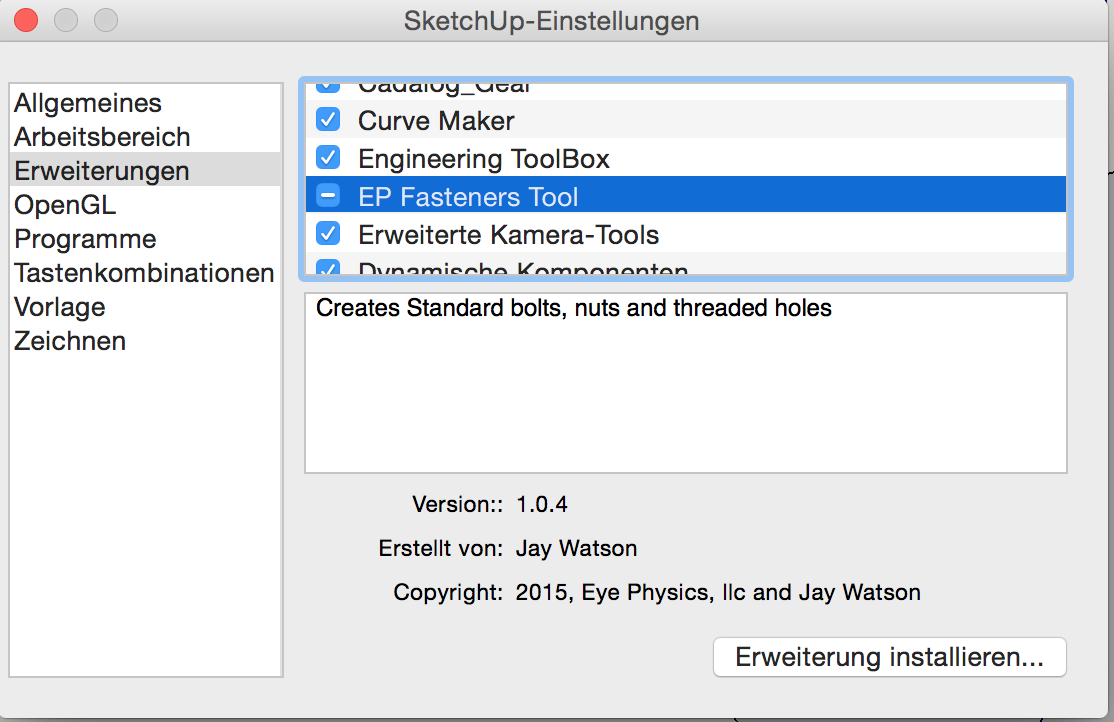This screenshot has height=722, width=1114.
Task: Close the SketchUp-Einstellungen window
Action: (25, 20)
